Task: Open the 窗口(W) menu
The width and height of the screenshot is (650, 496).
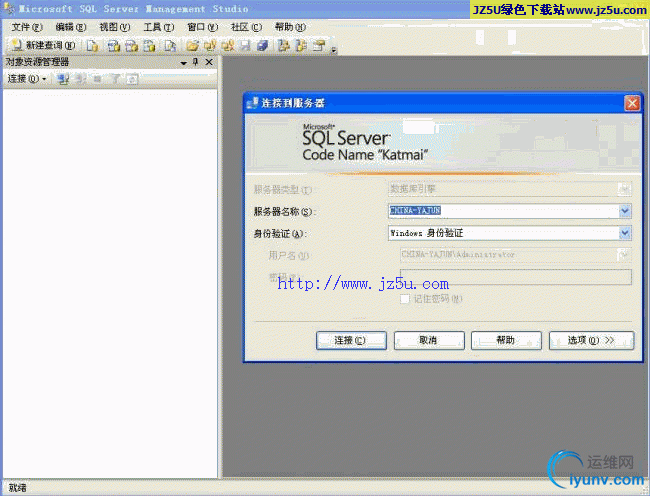Action: click(202, 27)
